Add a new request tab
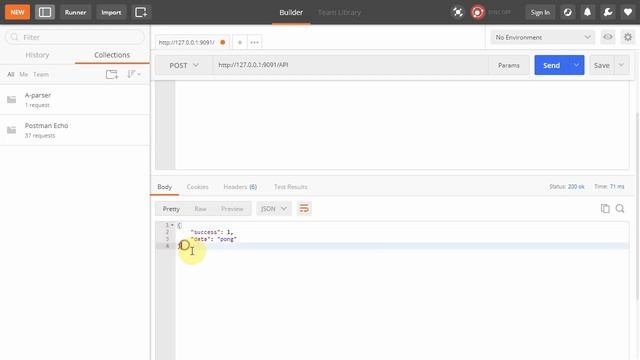 [x=240, y=42]
